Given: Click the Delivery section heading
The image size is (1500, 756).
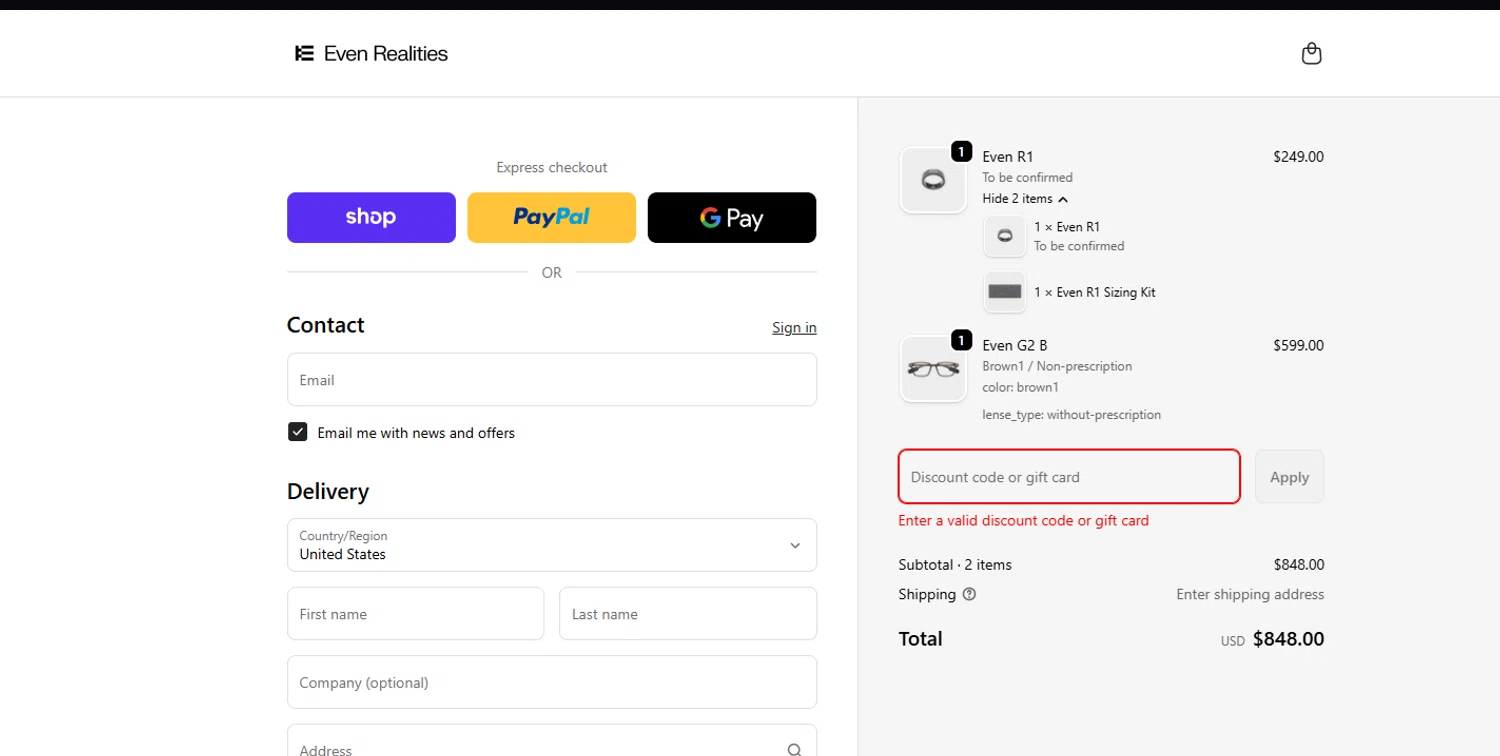Looking at the screenshot, I should (328, 491).
